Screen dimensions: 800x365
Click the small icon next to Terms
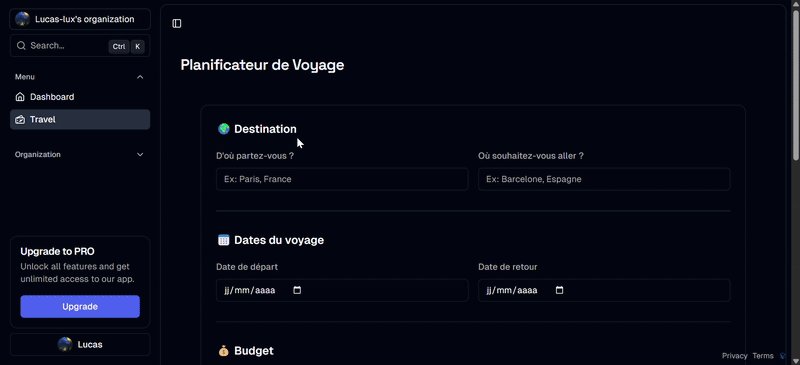pyautogui.click(x=783, y=356)
